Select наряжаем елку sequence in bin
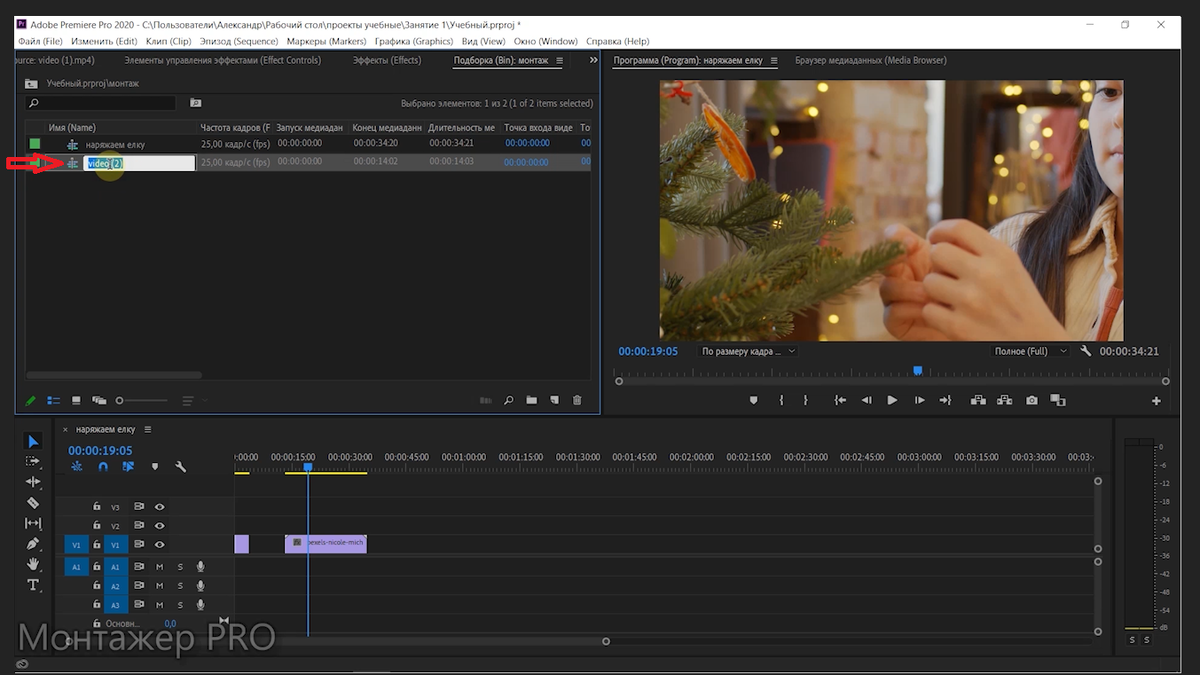The height and width of the screenshot is (675, 1200). point(115,145)
